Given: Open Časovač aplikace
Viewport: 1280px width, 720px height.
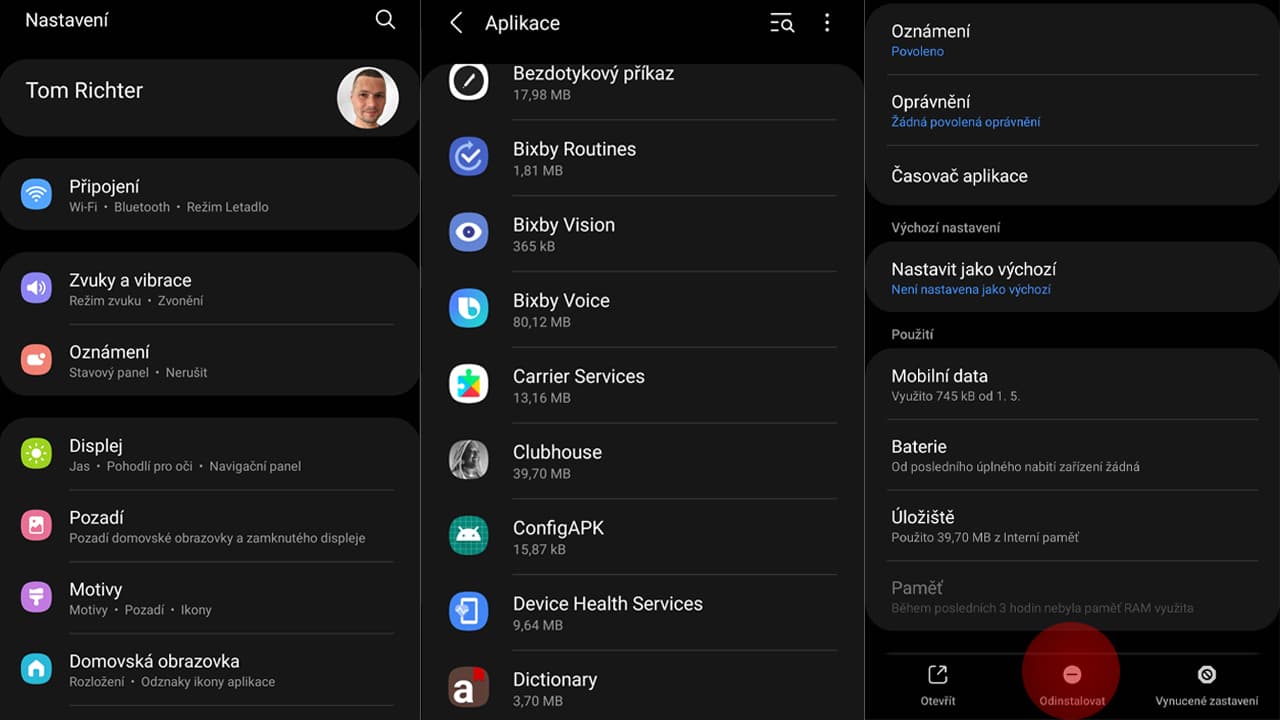Looking at the screenshot, I should pyautogui.click(x=1072, y=176).
